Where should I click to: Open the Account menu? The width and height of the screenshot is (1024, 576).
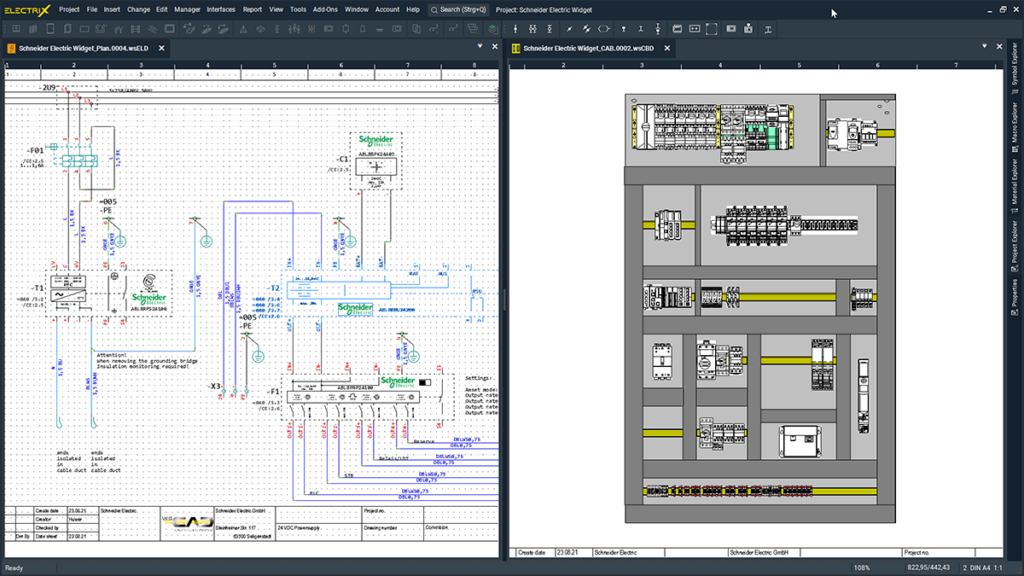point(387,10)
